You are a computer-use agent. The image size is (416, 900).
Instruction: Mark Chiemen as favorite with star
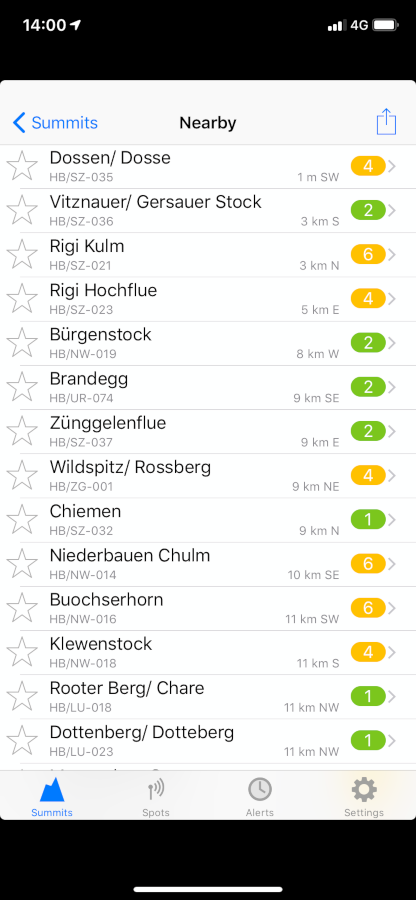[22, 519]
